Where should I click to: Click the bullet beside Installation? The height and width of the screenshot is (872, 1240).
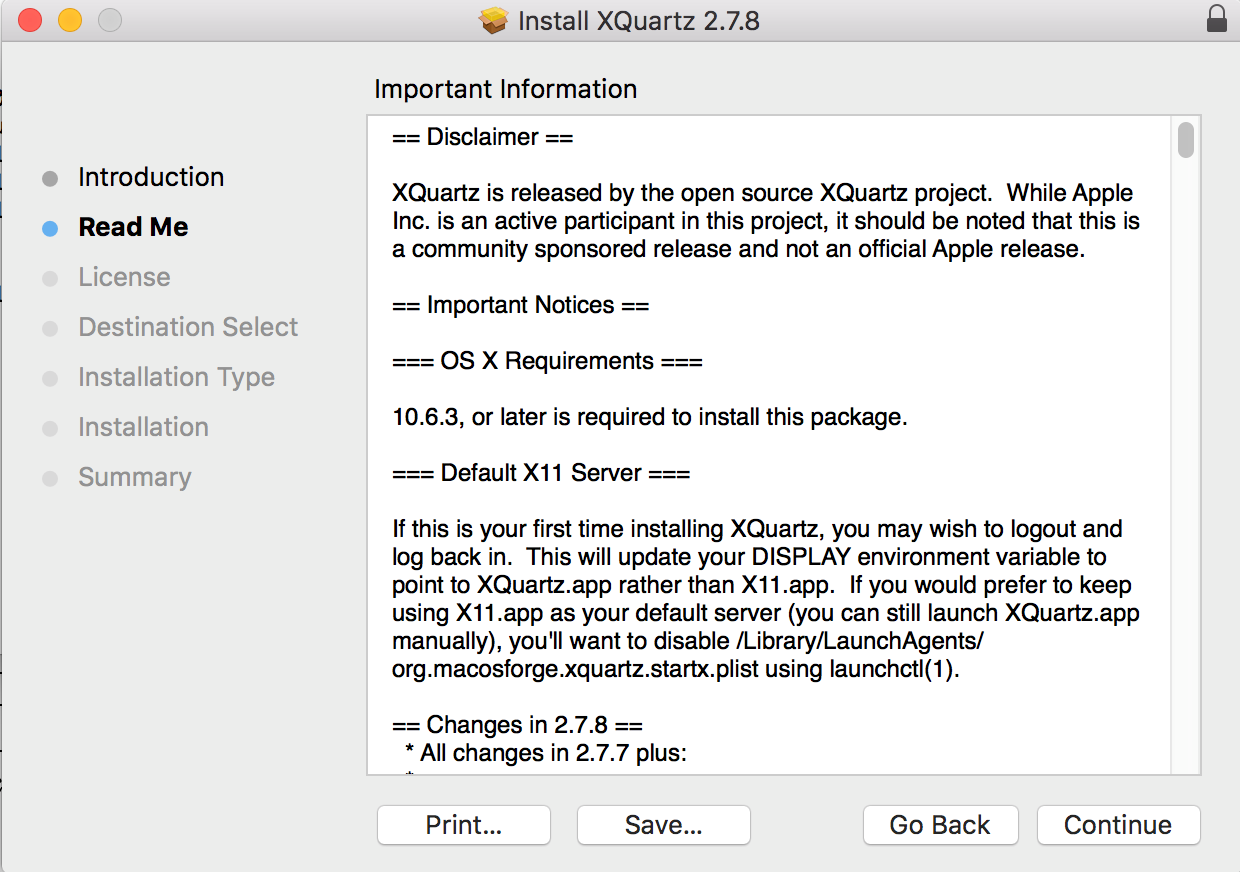(x=50, y=429)
